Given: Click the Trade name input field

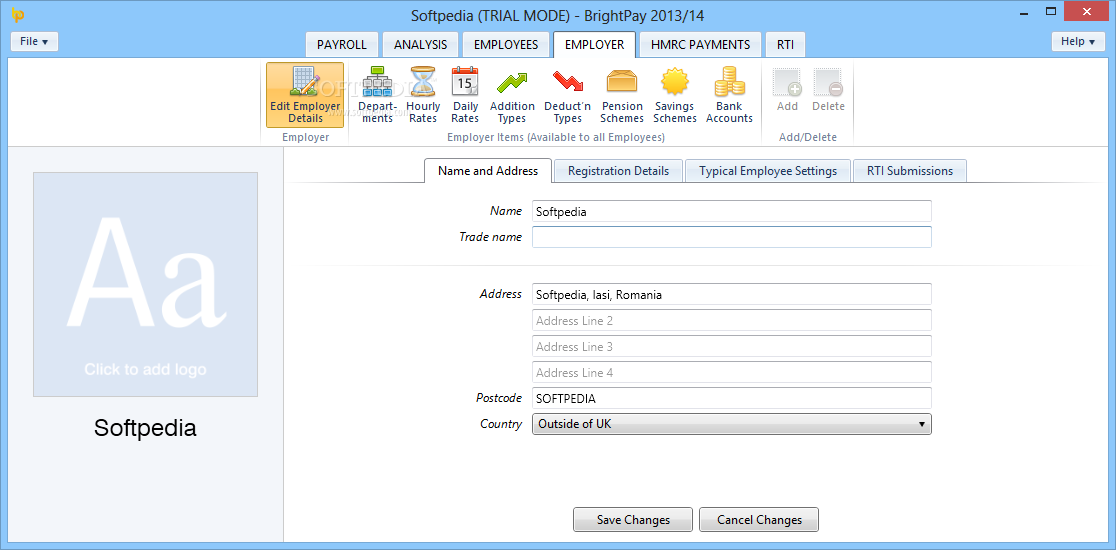Looking at the screenshot, I should click(732, 237).
